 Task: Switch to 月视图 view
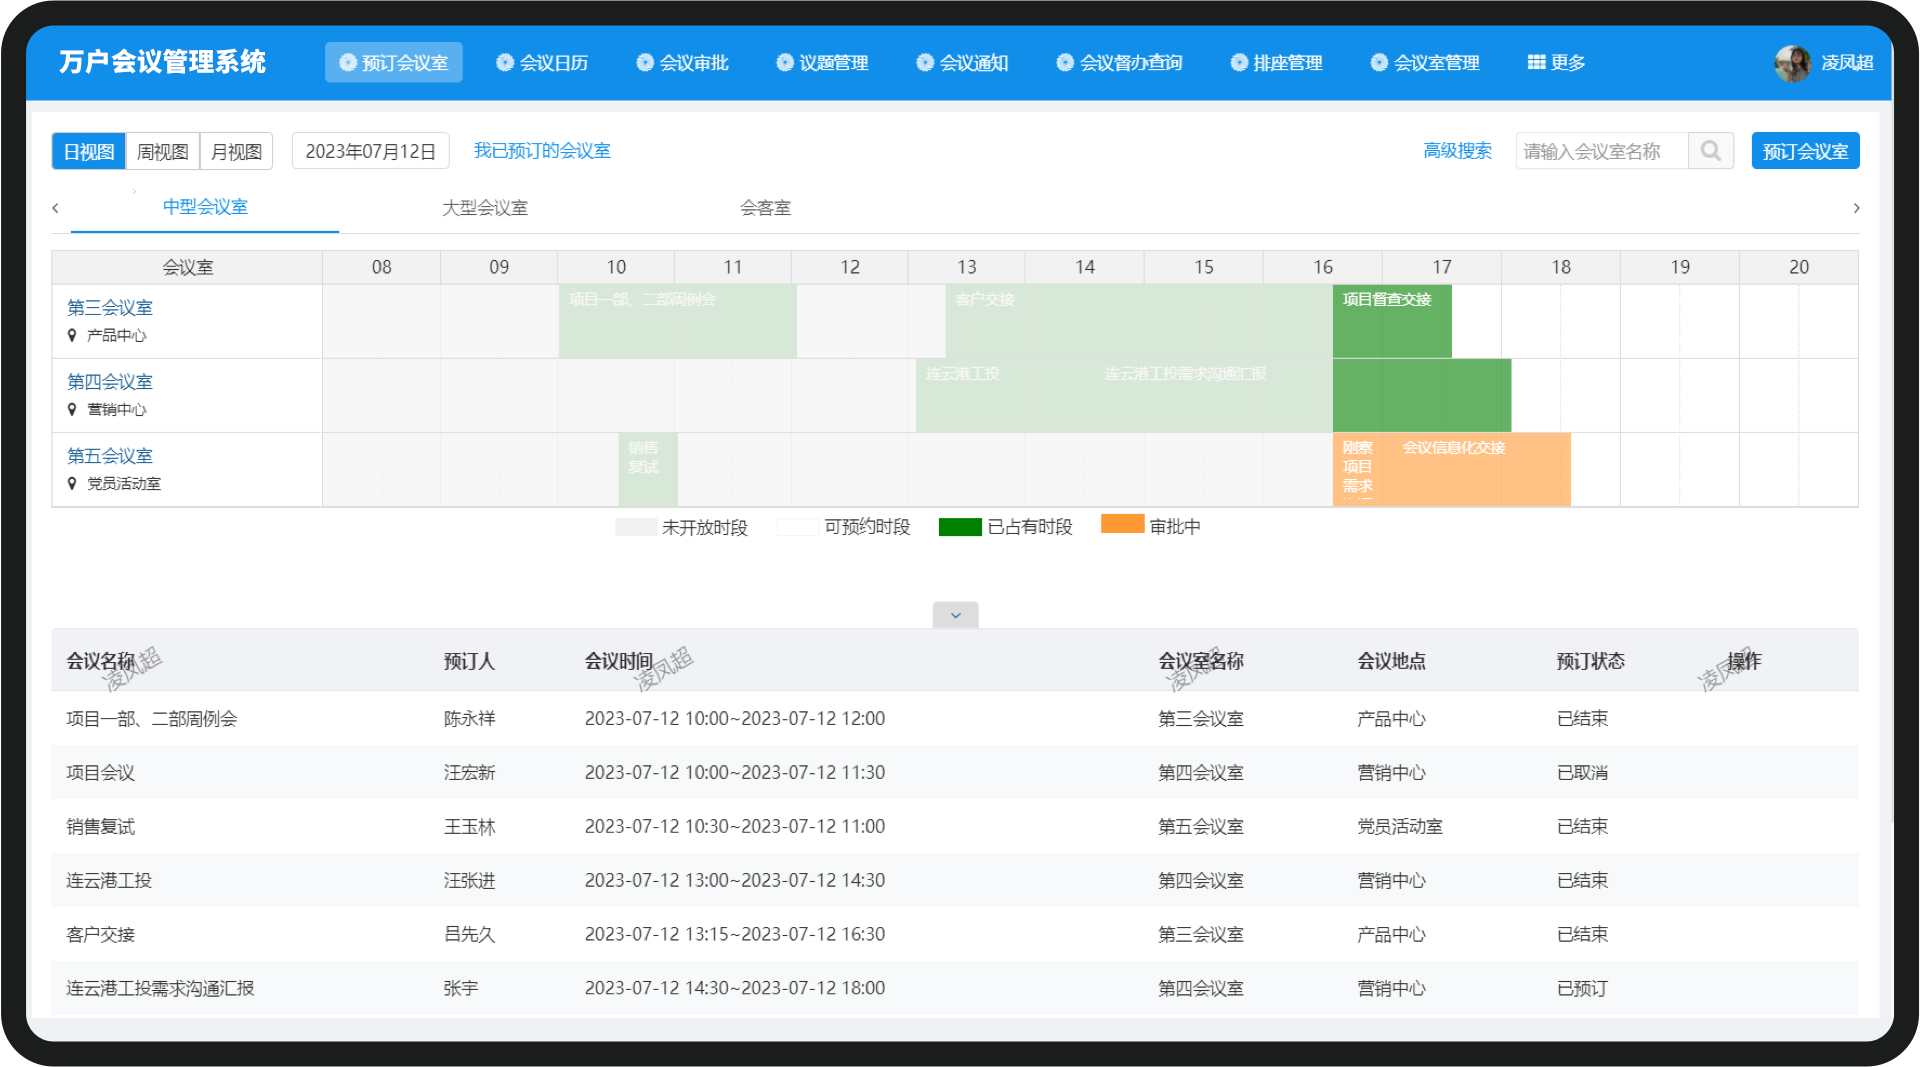pyautogui.click(x=236, y=151)
